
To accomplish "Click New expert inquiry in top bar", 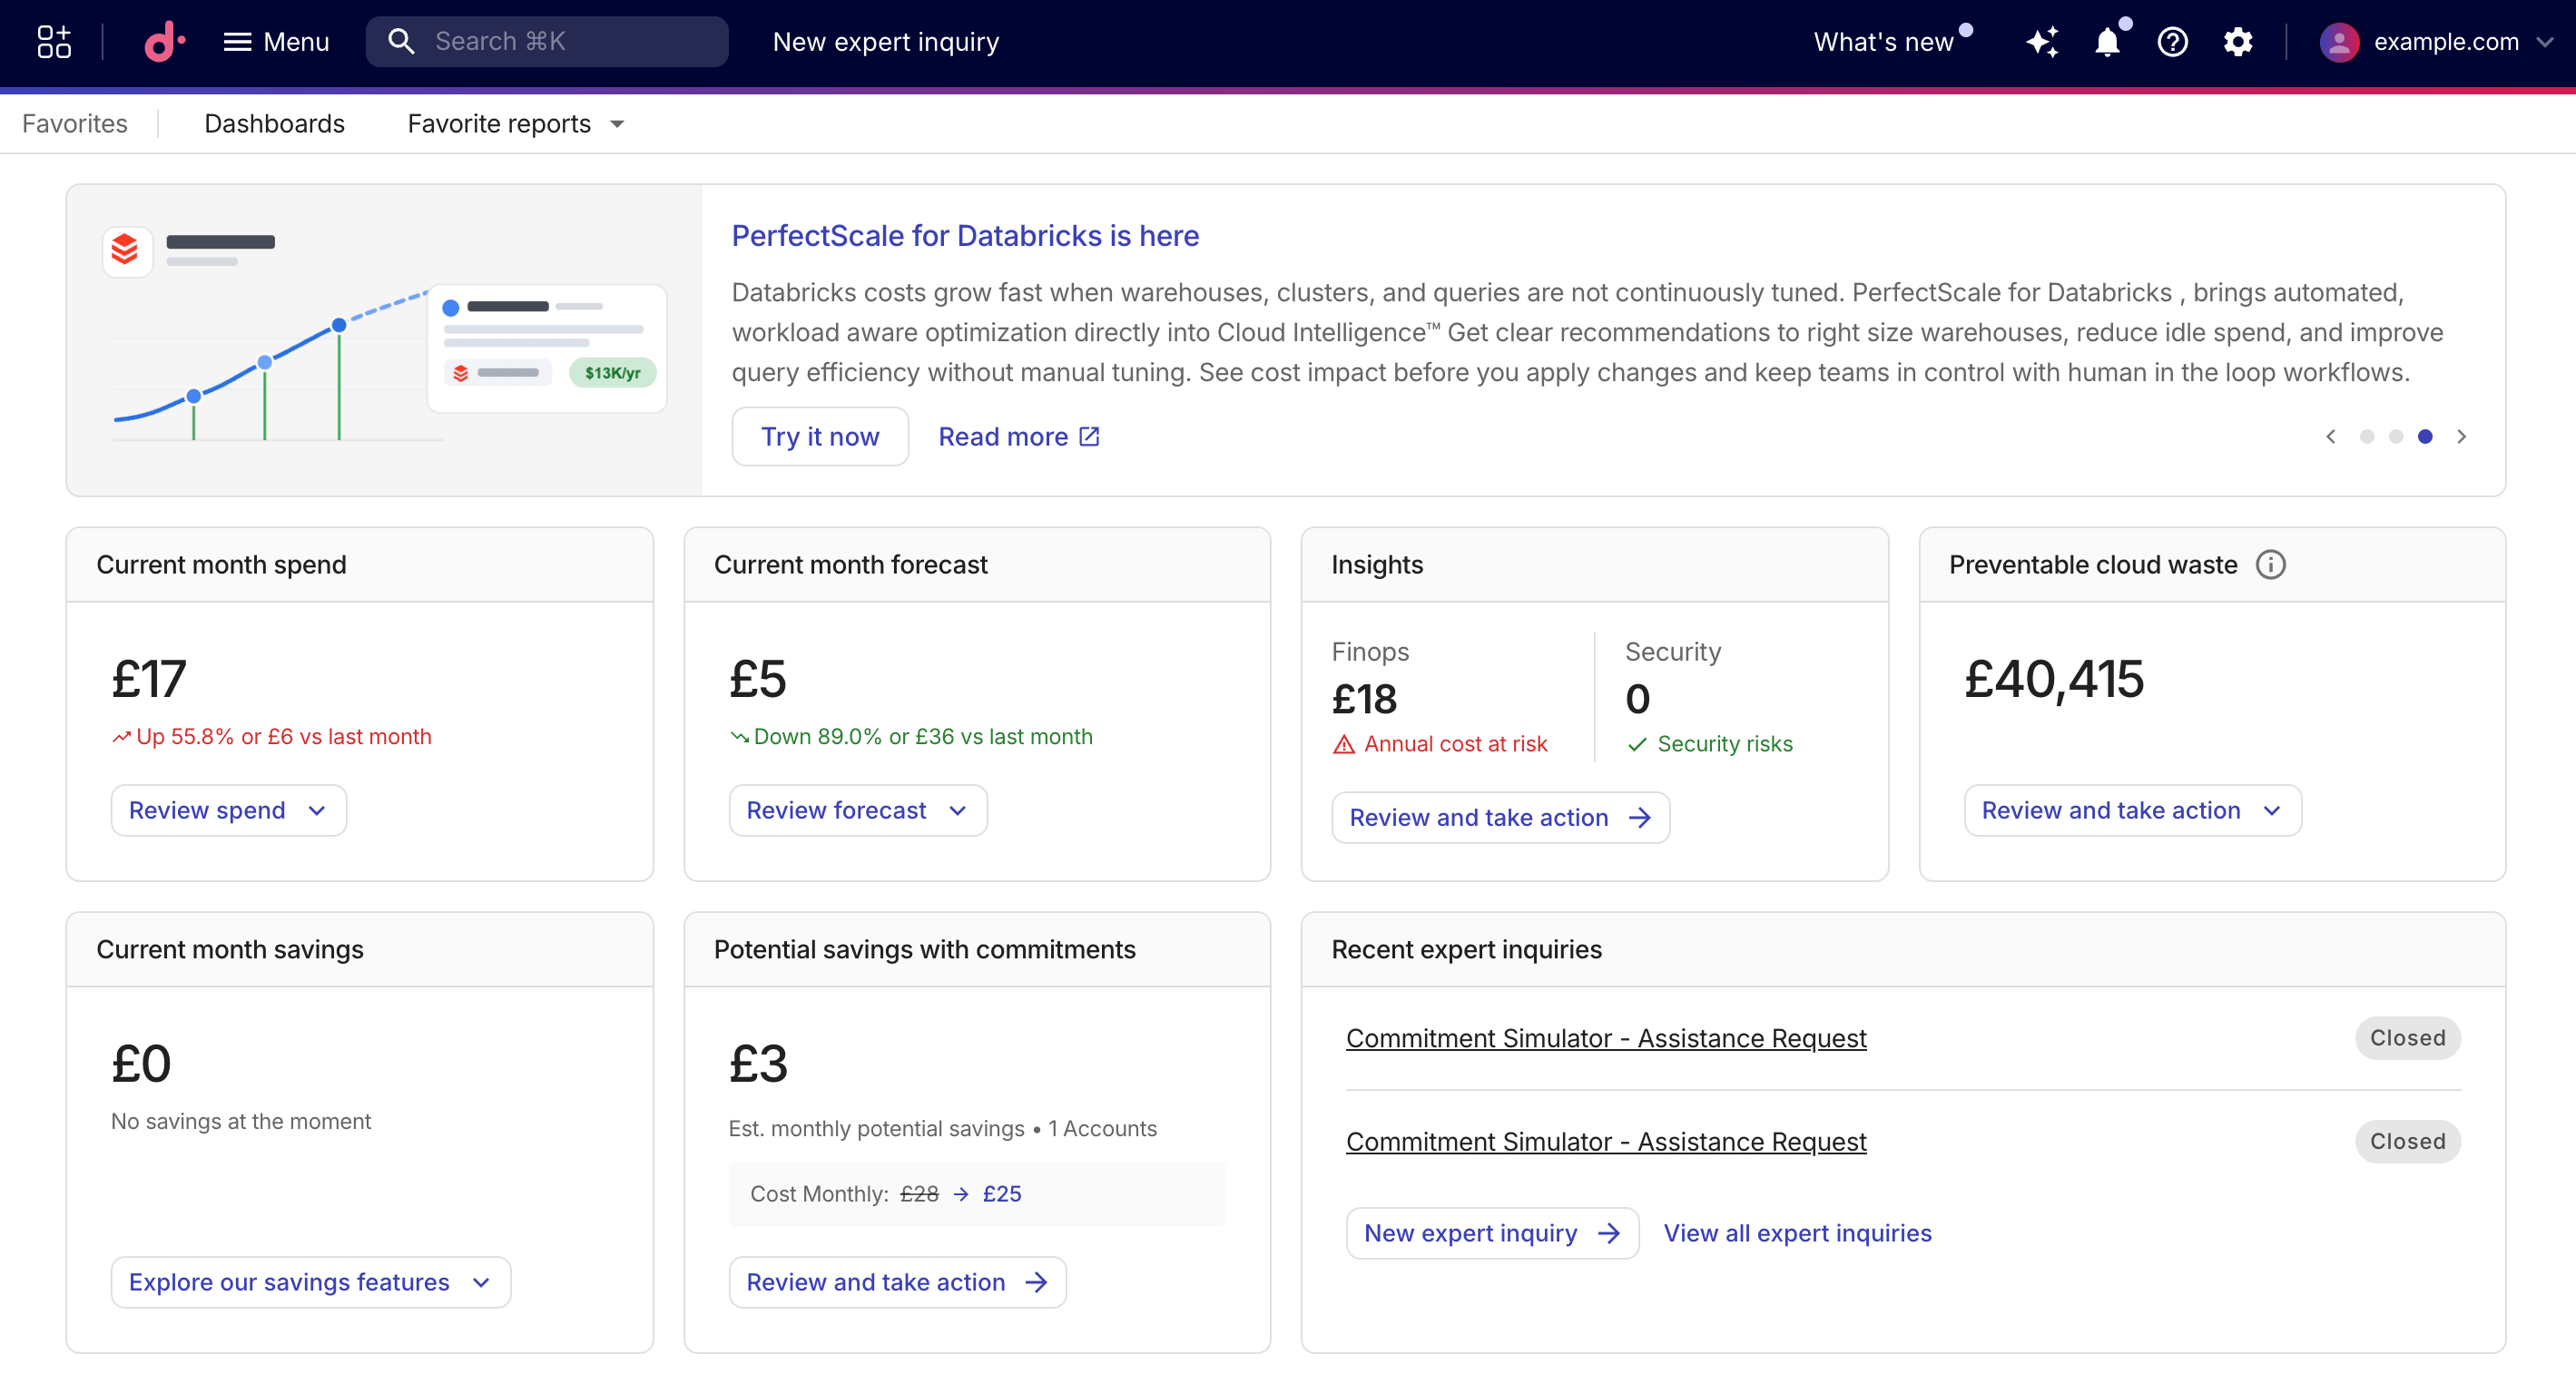I will [886, 42].
